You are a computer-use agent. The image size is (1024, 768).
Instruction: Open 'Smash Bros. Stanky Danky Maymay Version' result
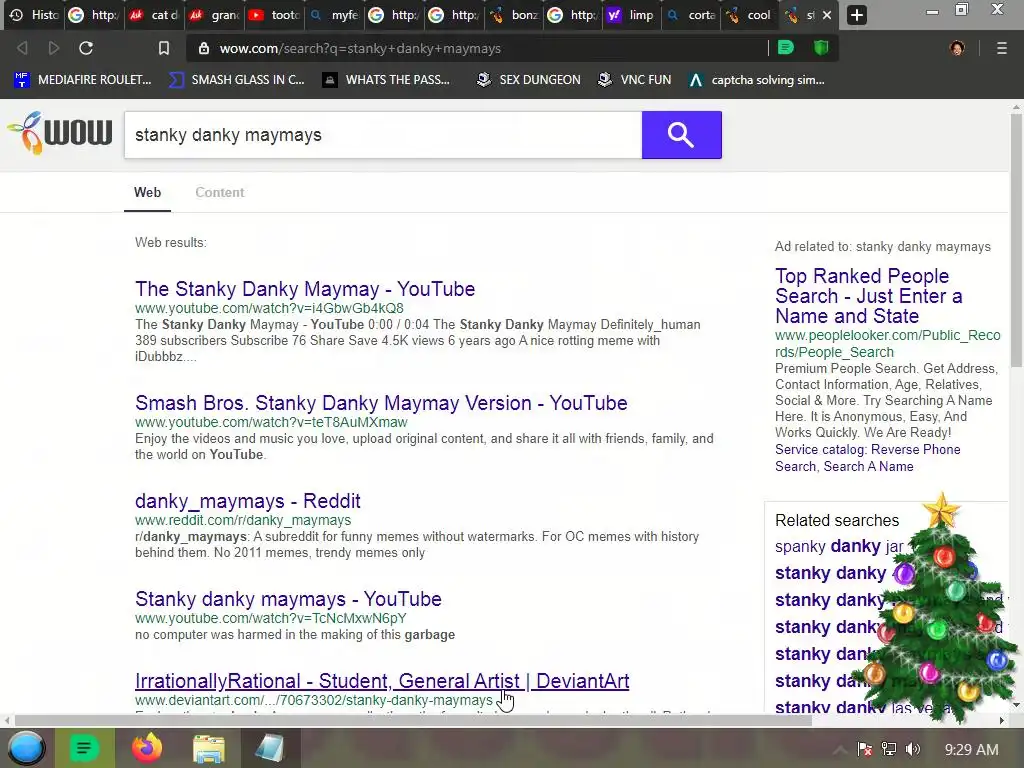[381, 403]
